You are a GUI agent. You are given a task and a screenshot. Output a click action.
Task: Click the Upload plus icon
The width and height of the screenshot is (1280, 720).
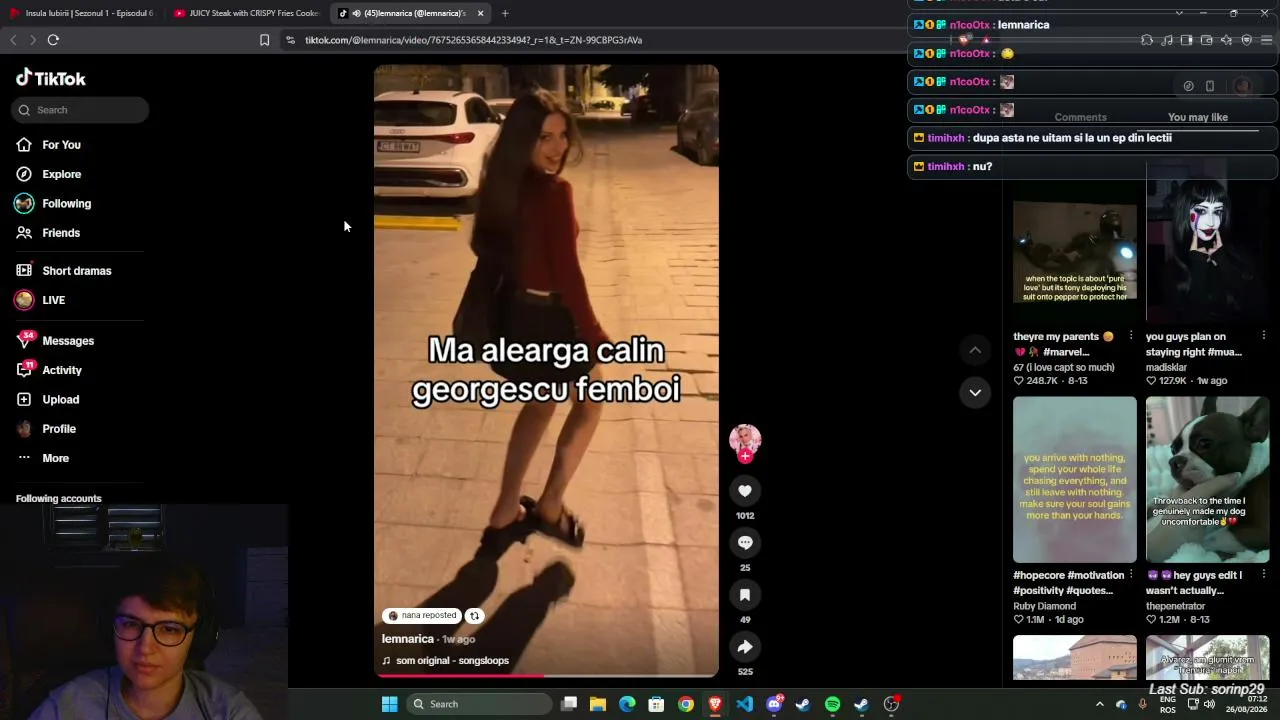coord(24,399)
